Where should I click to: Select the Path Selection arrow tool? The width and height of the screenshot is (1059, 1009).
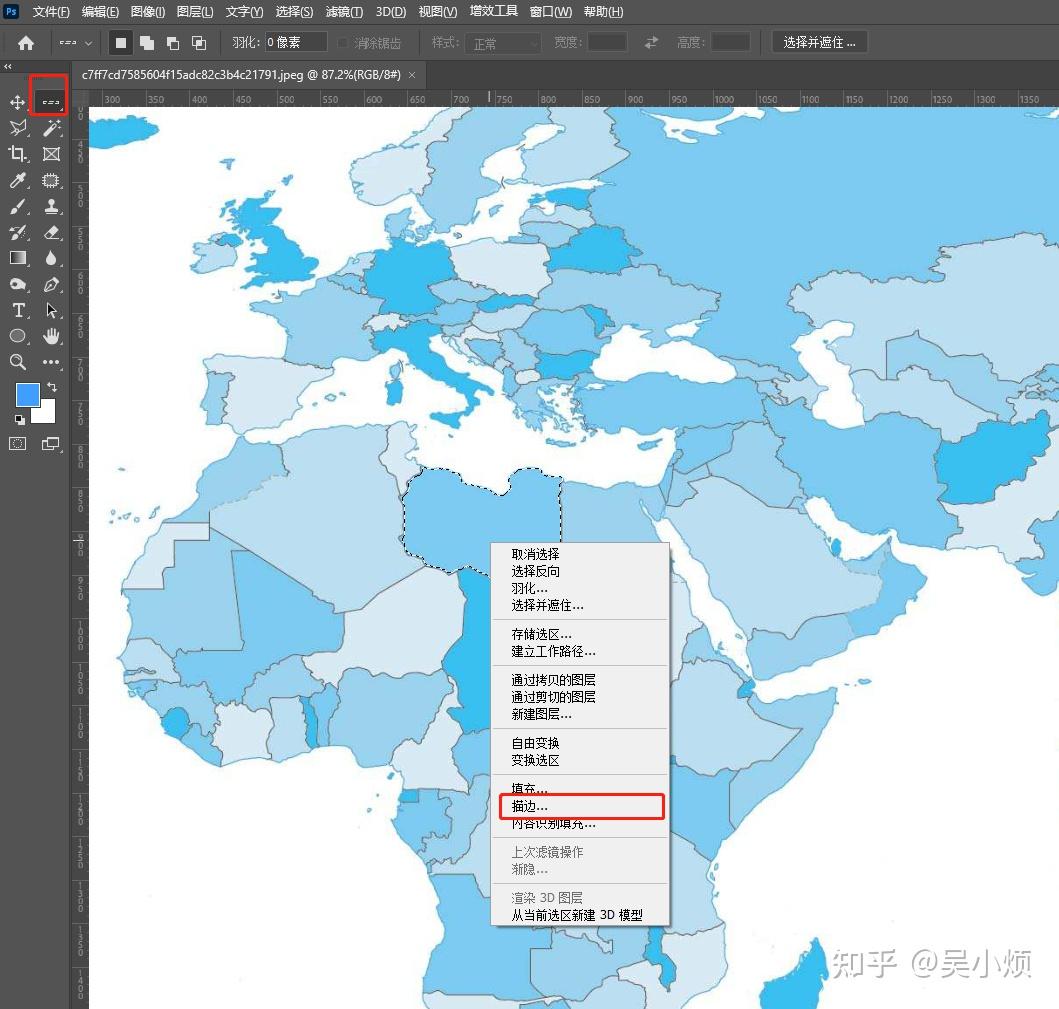point(51,310)
